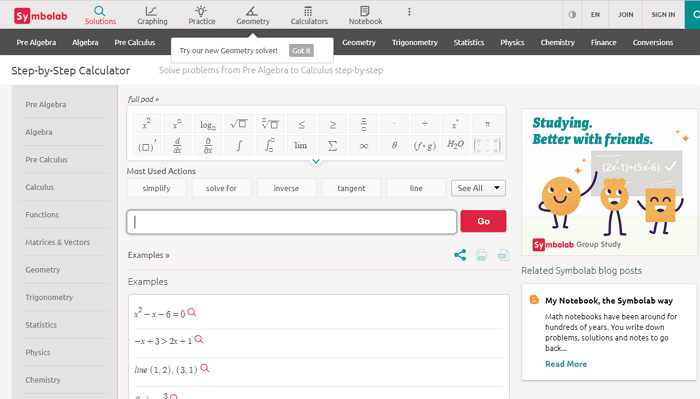Screen dimensions: 700x399
Task: Insert function composition template
Action: click(425, 145)
